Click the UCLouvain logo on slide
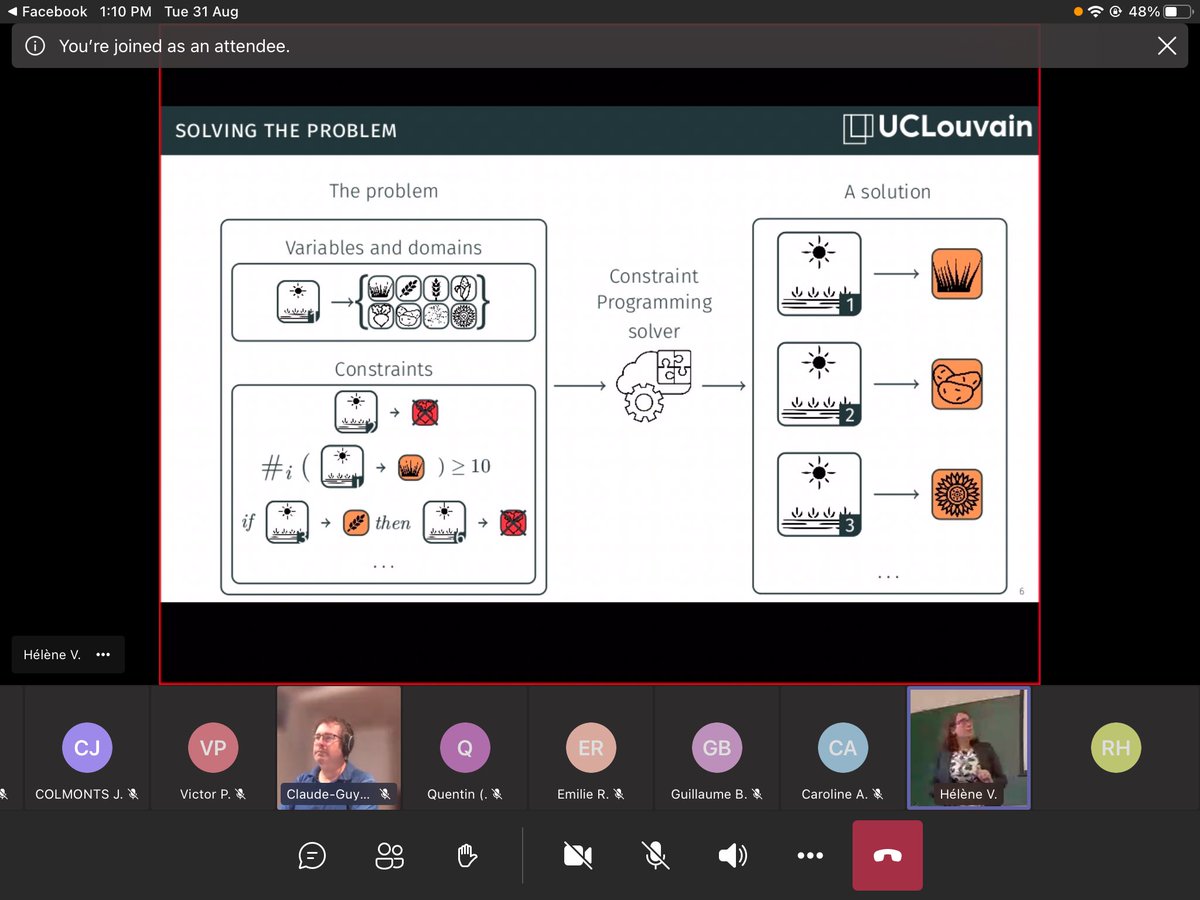This screenshot has height=900, width=1200. [x=937, y=128]
